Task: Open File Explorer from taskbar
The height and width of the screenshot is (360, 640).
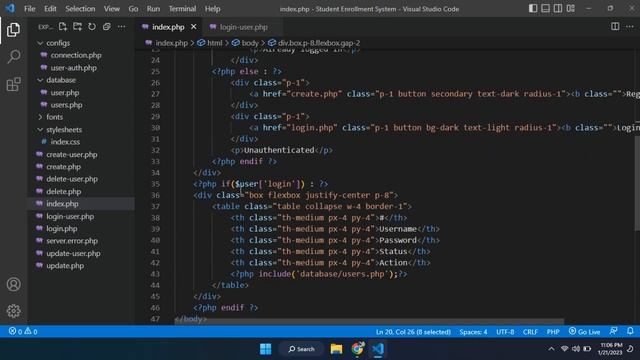Action: click(x=336, y=349)
